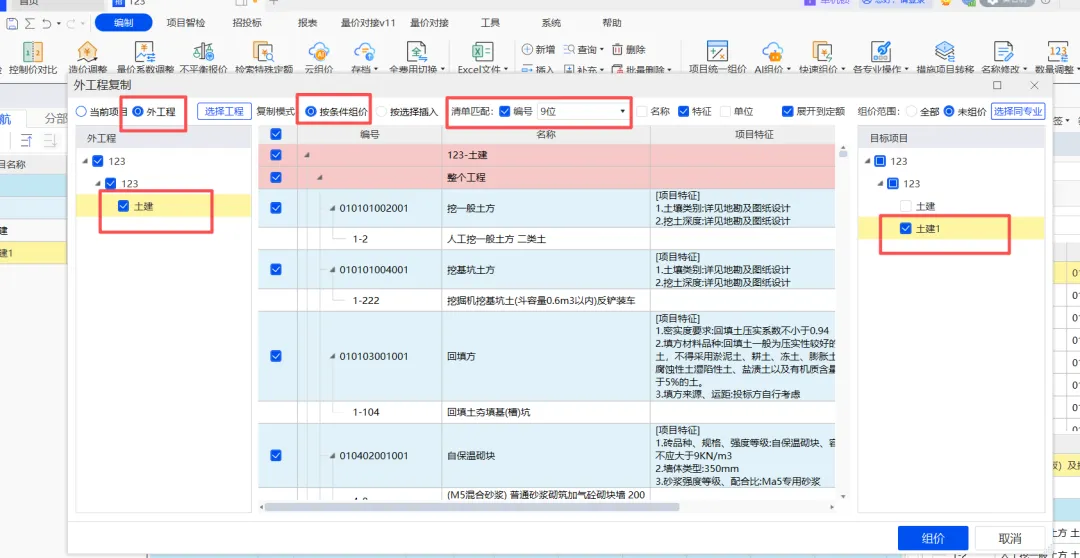Viewport: 1080px width, 558px height.
Task: Open the 项目统一组价 tool
Action: (718, 52)
